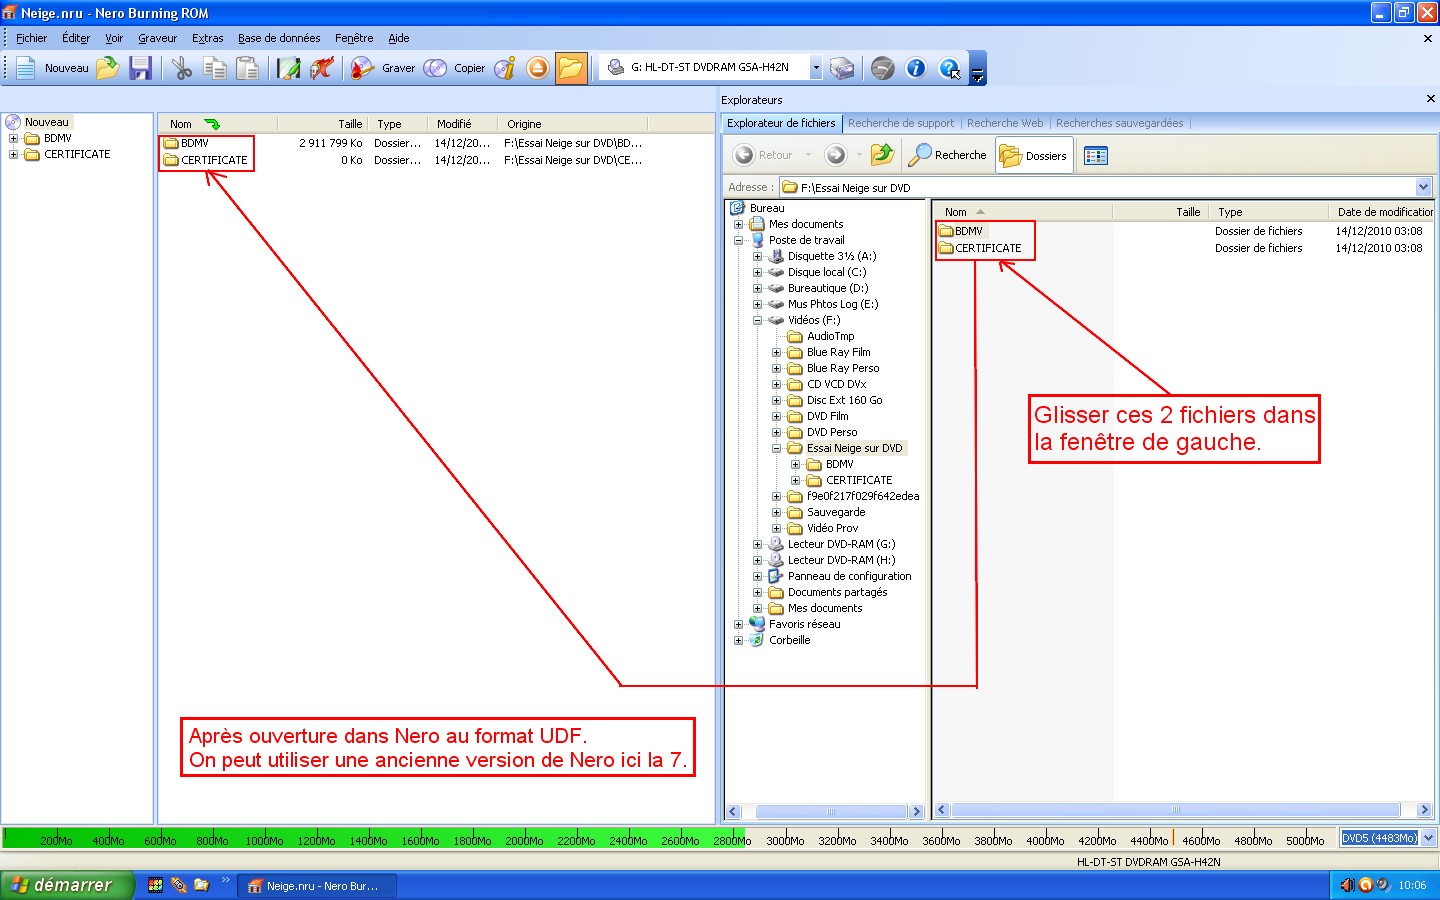
Task: Click the forward navigation arrow button
Action: (836, 155)
